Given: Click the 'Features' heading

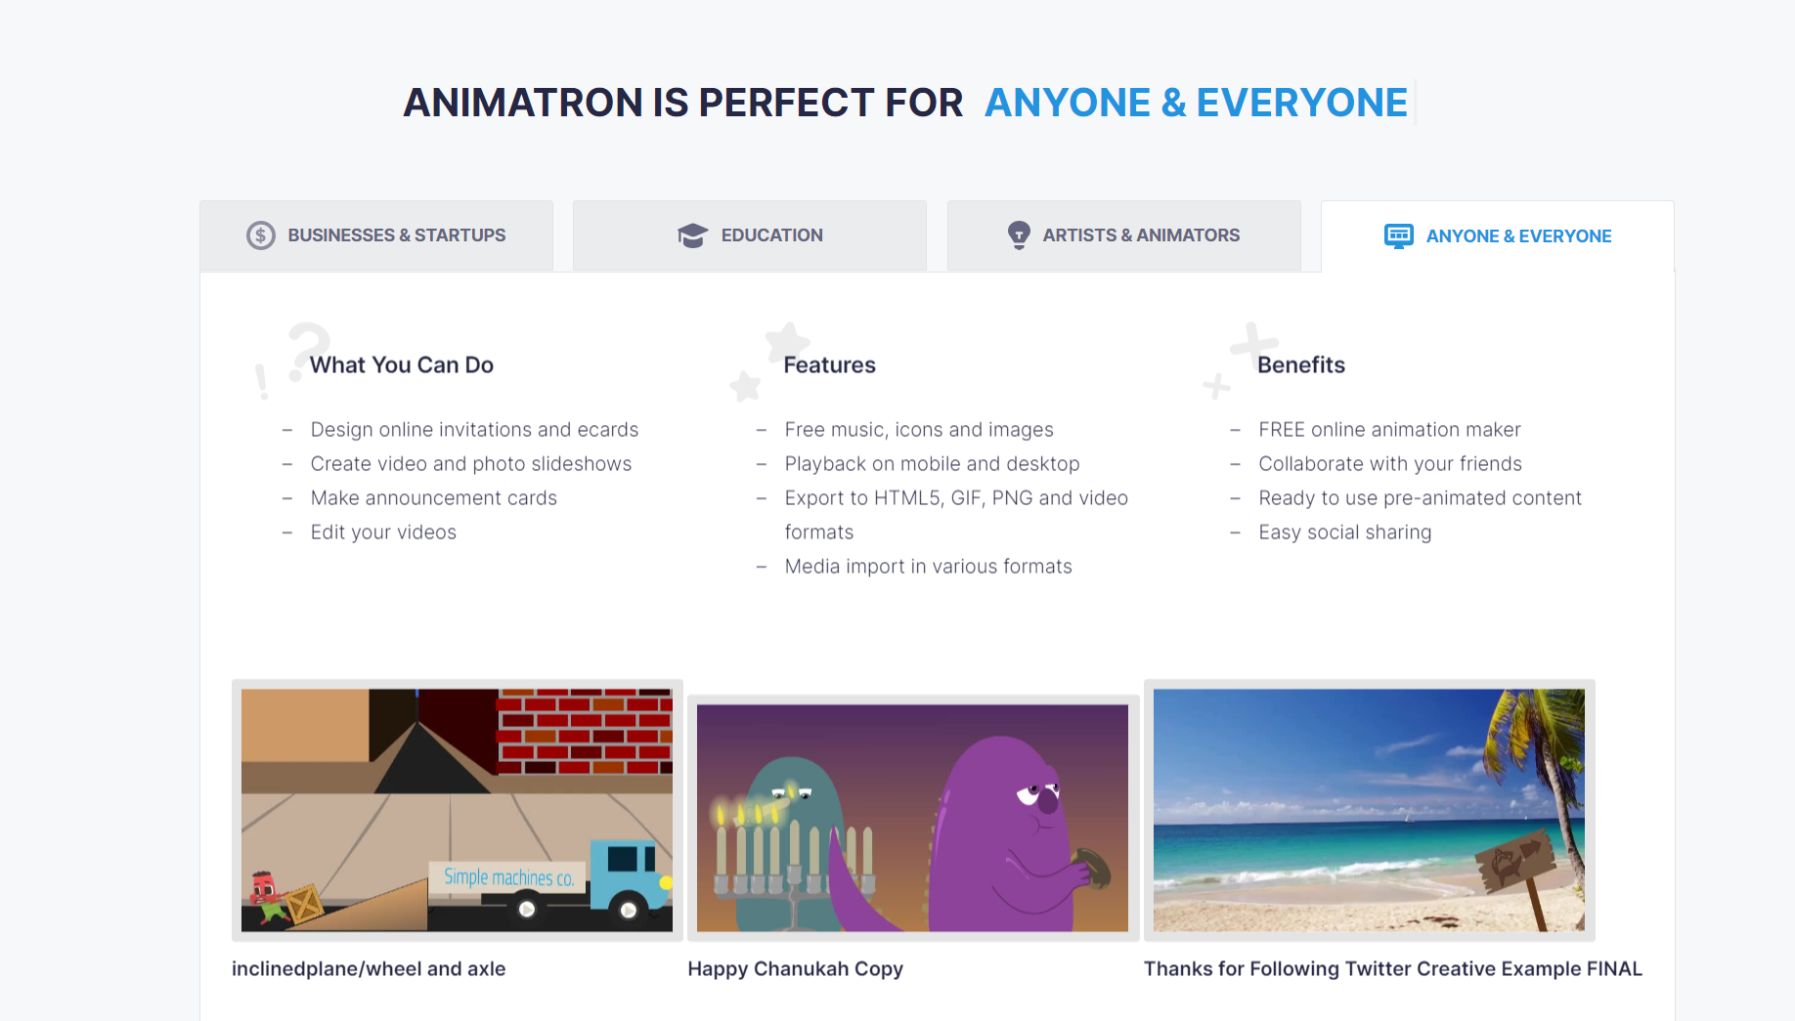Looking at the screenshot, I should coord(830,365).
